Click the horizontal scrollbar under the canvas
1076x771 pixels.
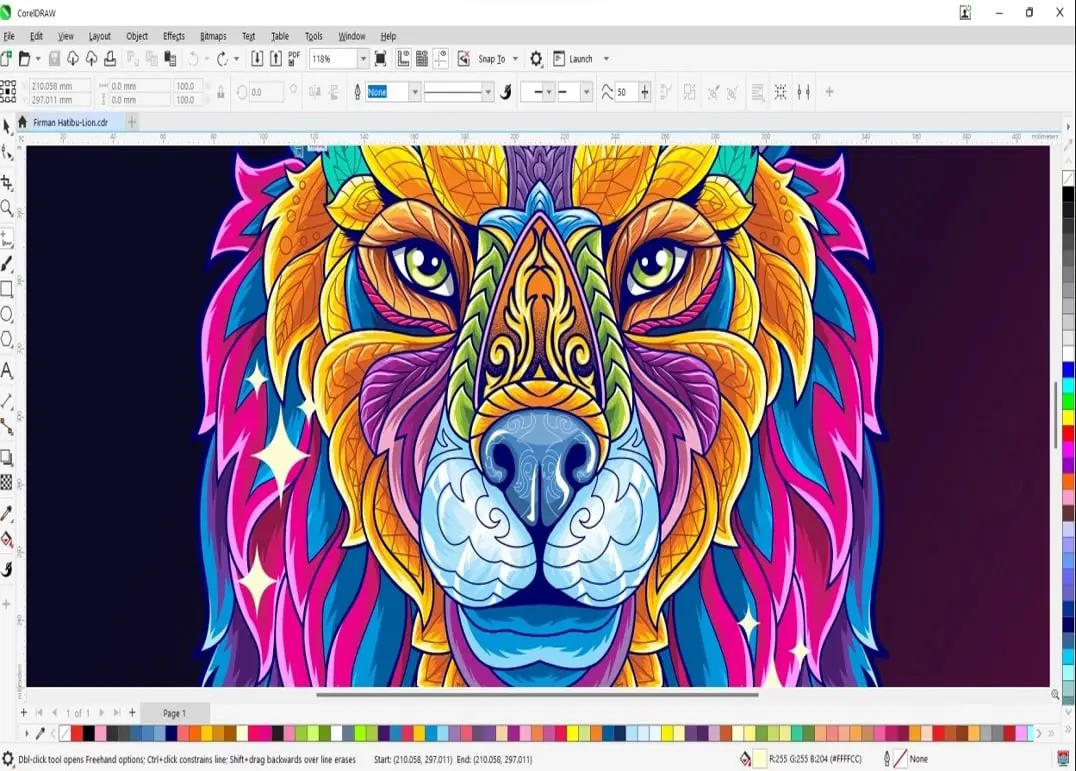point(537,694)
